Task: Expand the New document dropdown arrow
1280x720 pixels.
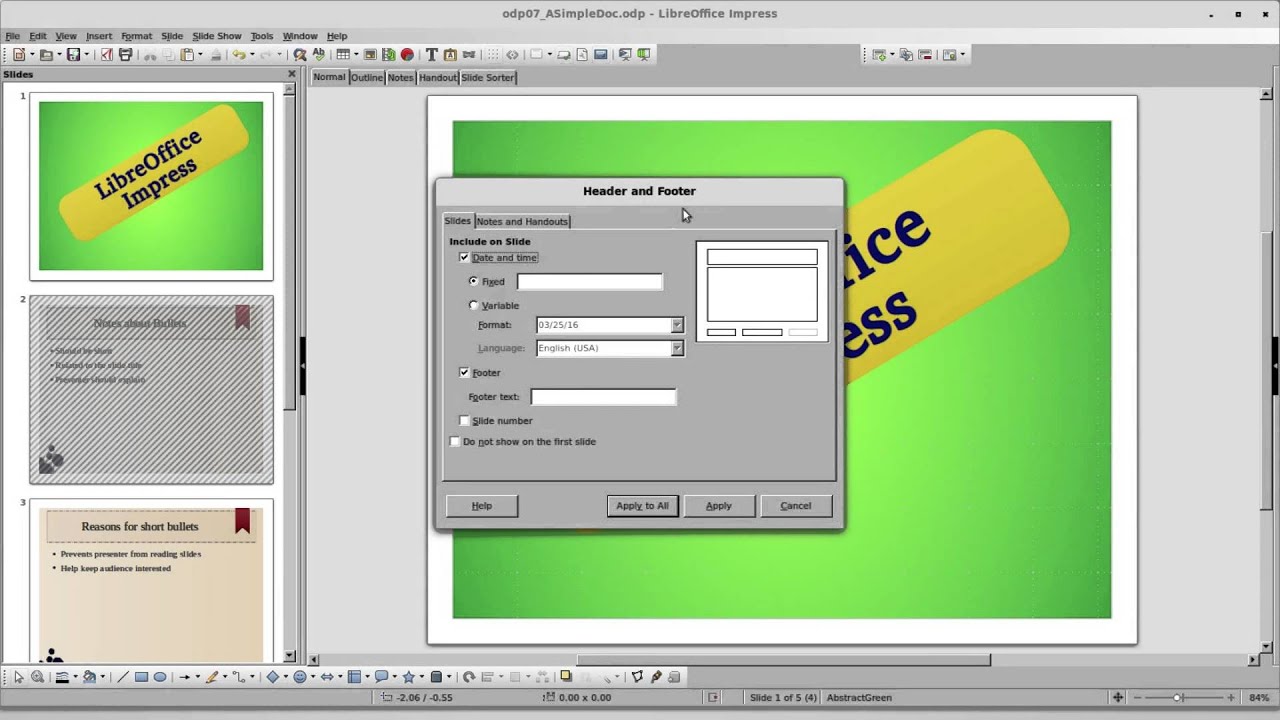Action: 33,55
